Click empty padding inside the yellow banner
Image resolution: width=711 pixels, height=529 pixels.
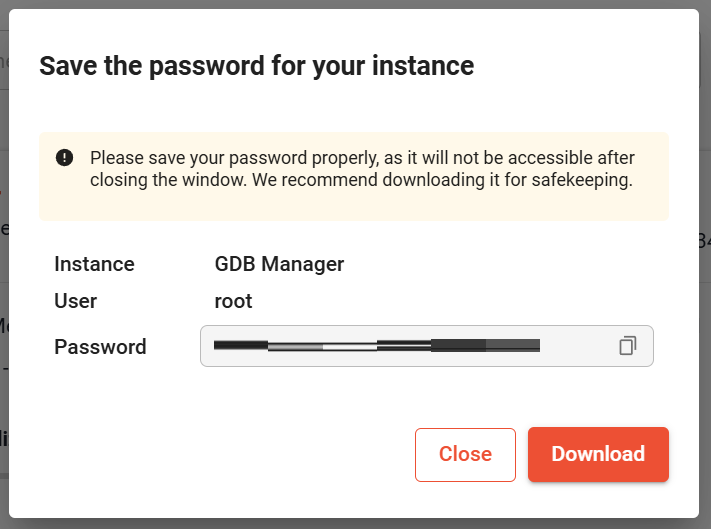[354, 206]
